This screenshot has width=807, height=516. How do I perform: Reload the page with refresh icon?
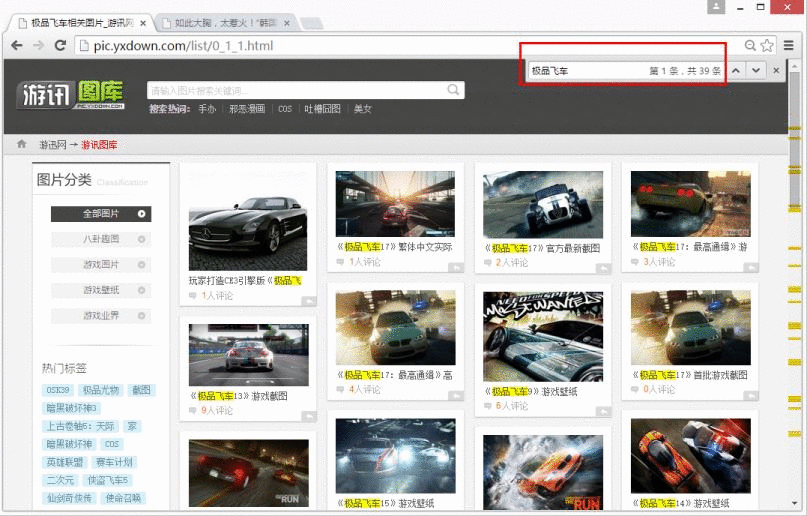(x=60, y=45)
